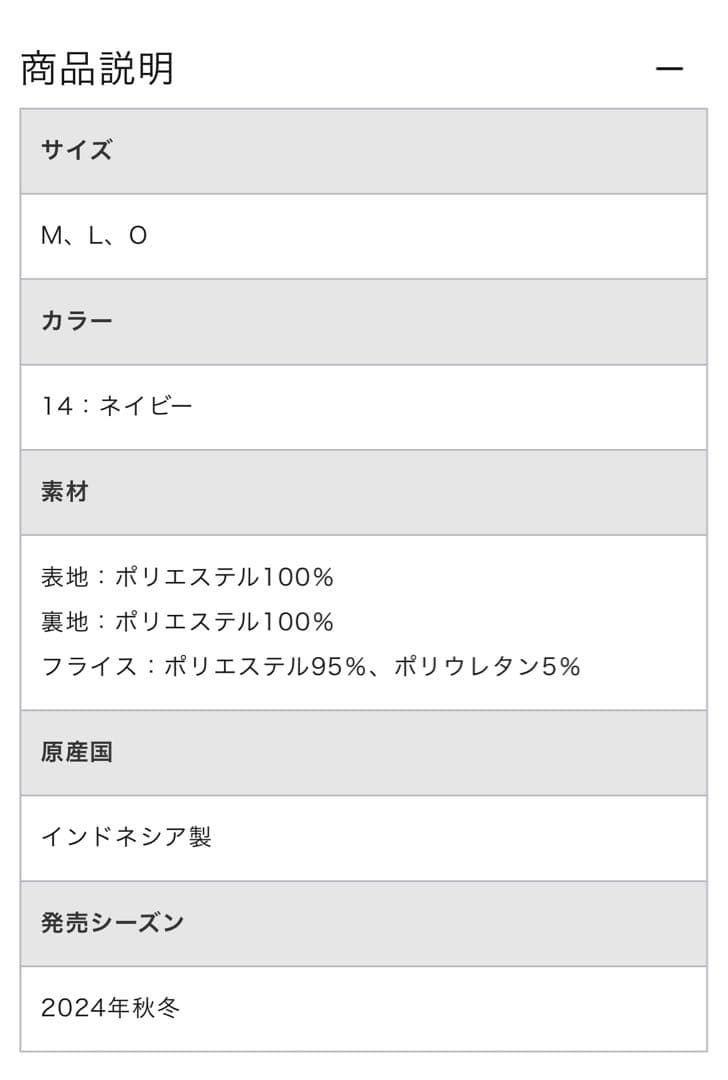Viewport: 728px width, 1080px height.
Task: Select the インドネシア製 value cell
Action: click(364, 837)
